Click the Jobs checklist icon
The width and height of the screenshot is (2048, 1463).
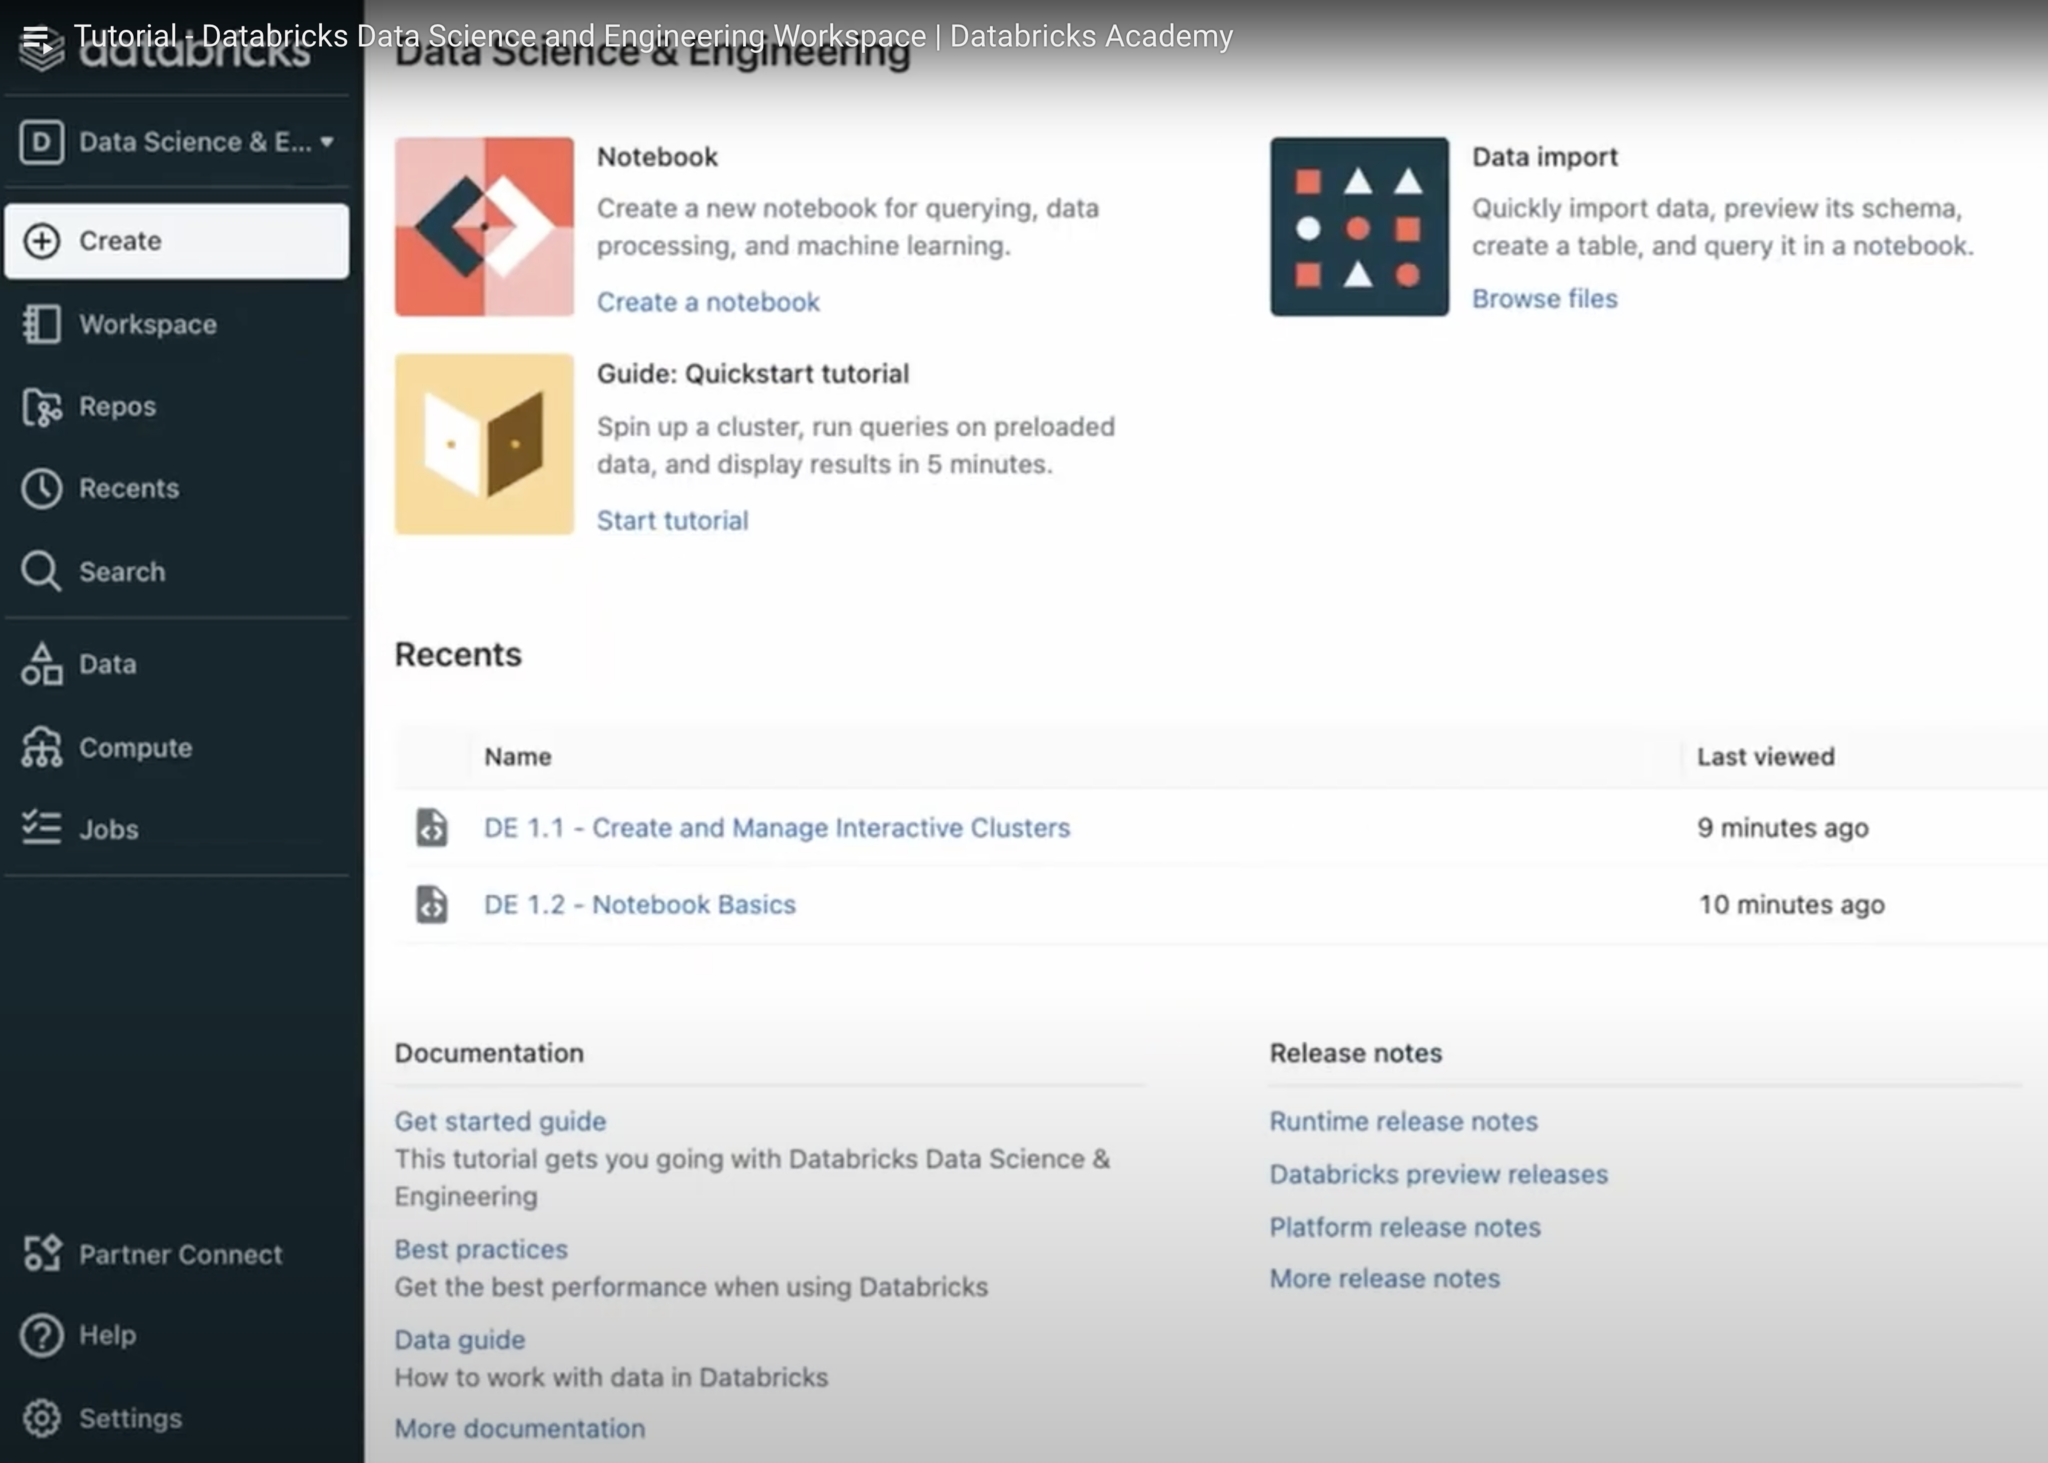click(x=41, y=829)
